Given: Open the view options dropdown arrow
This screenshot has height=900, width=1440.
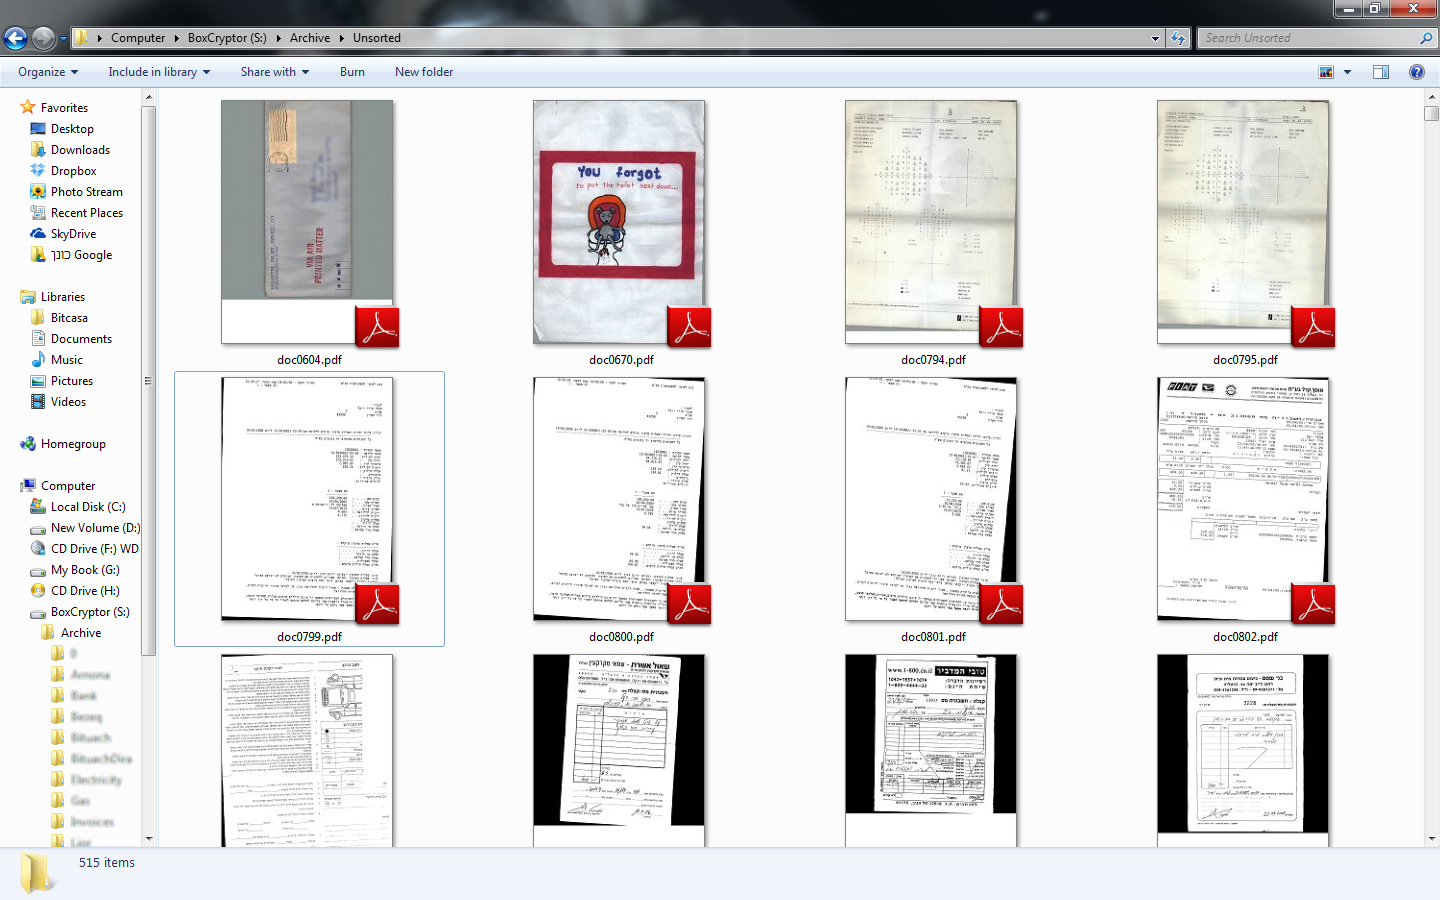Looking at the screenshot, I should coord(1347,72).
